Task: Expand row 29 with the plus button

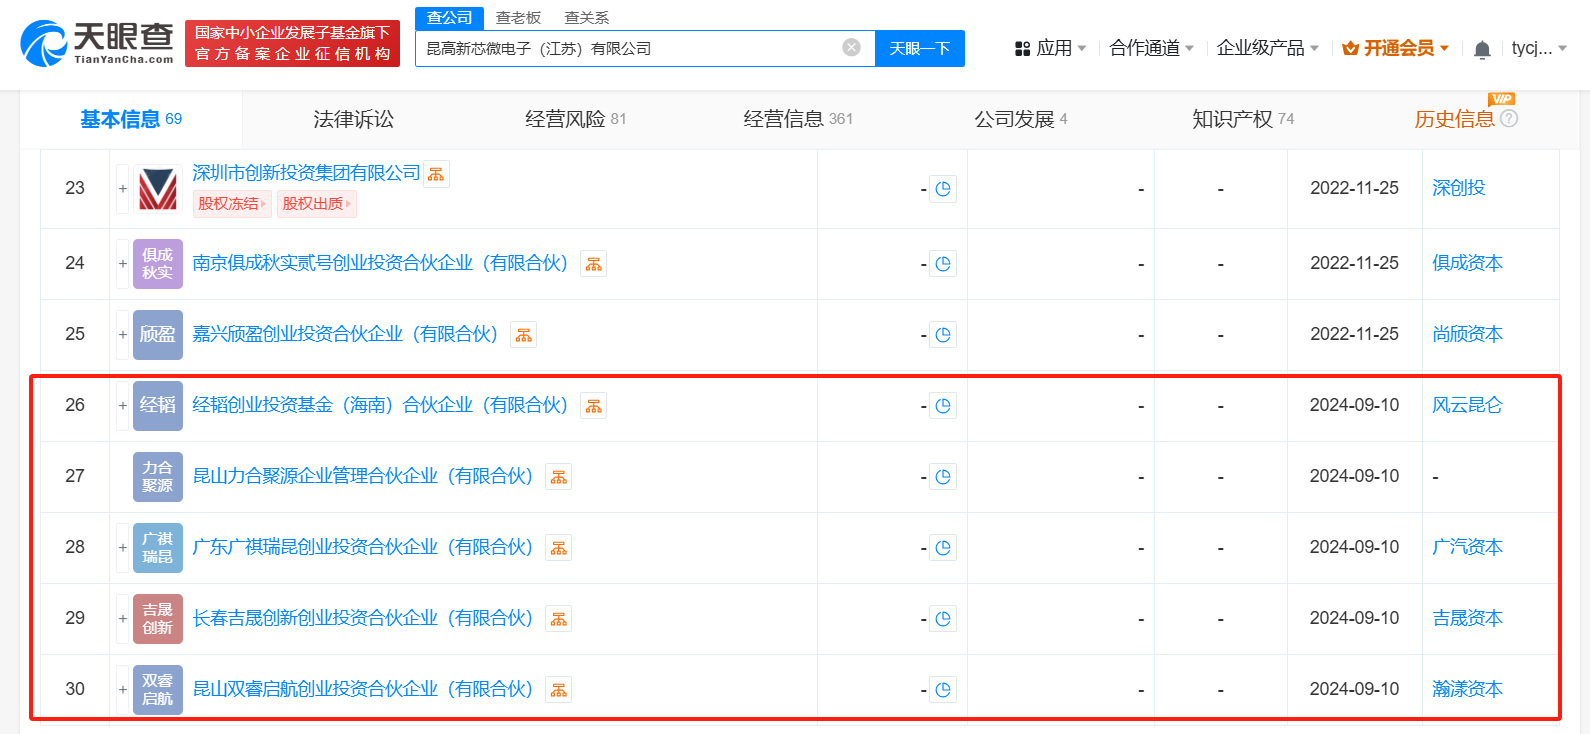Action: tap(122, 619)
